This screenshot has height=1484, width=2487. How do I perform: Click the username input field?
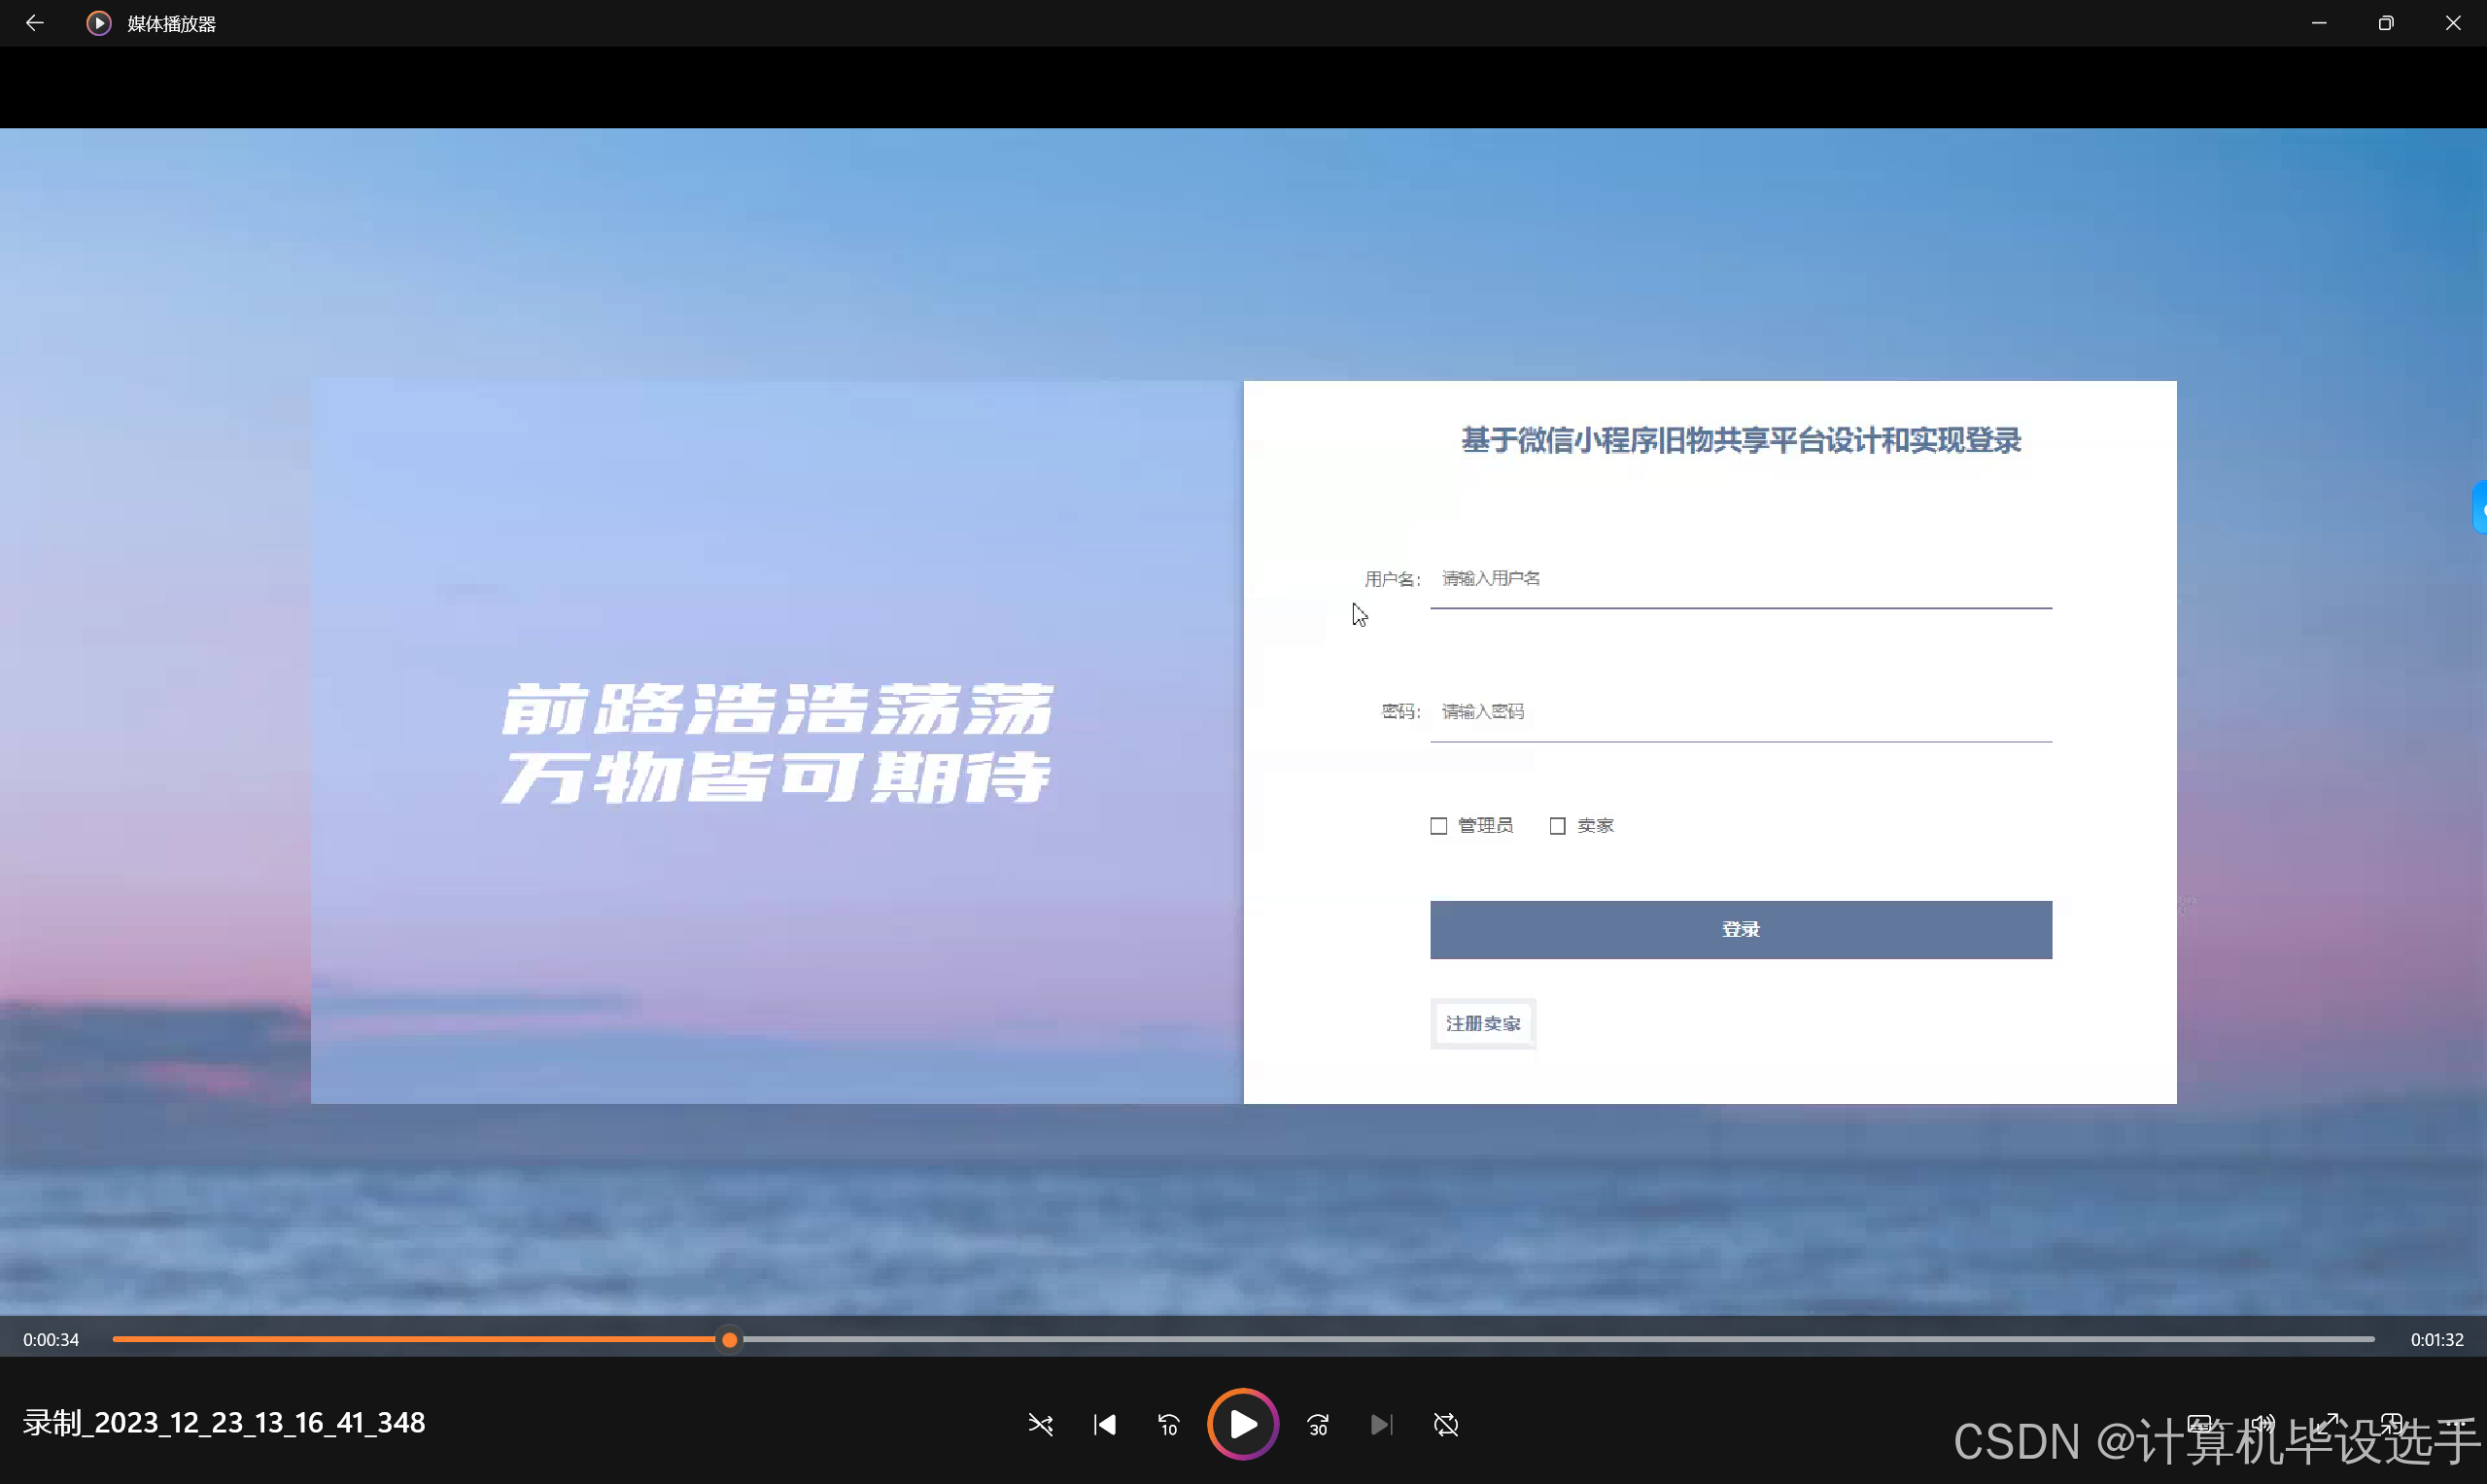click(x=1740, y=579)
